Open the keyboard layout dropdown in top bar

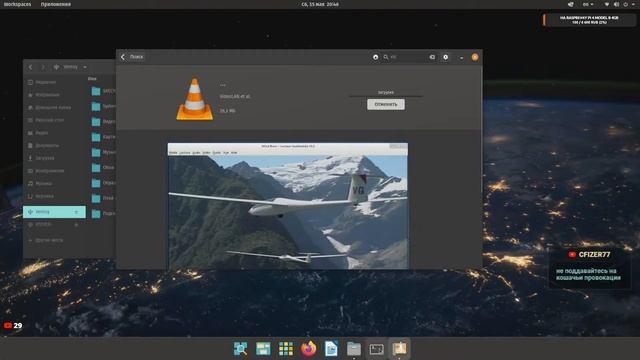click(588, 4)
